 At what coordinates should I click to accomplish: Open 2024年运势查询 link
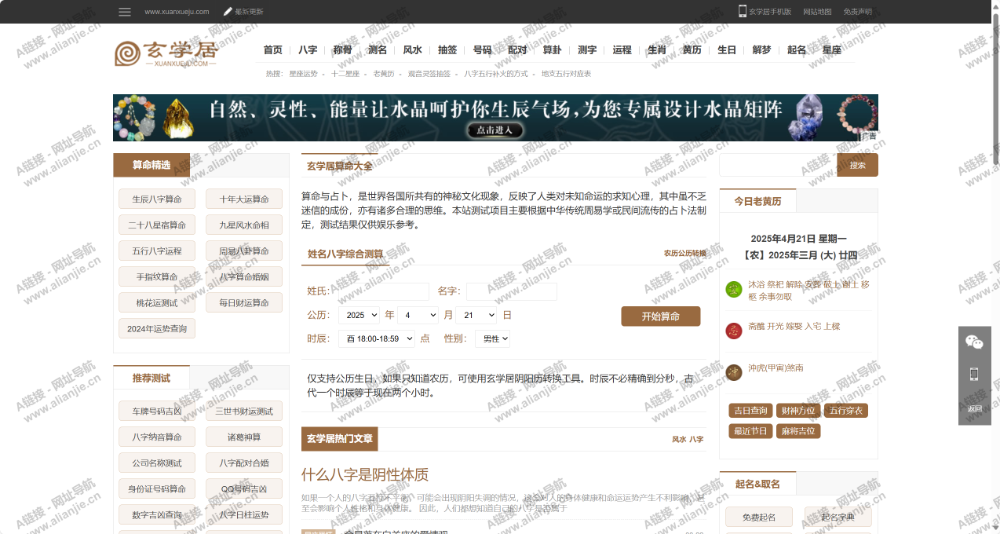pos(157,329)
